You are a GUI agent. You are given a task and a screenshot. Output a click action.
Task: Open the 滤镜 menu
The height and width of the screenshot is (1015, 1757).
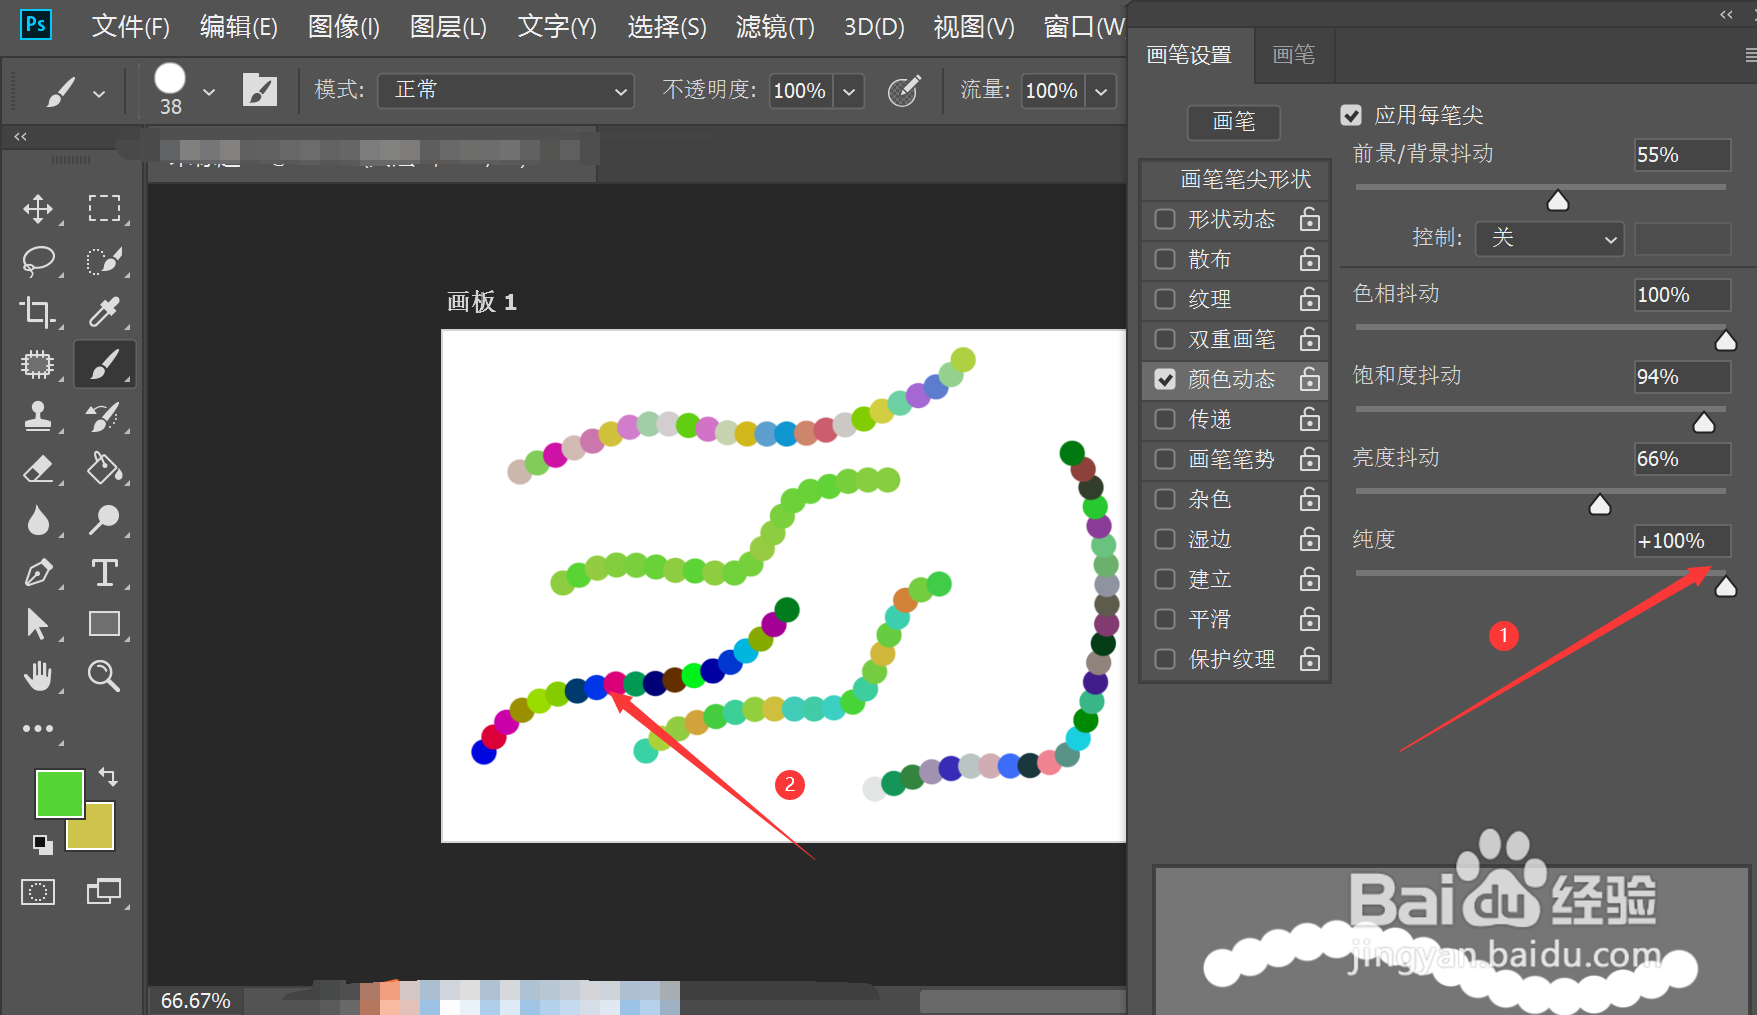pyautogui.click(x=773, y=27)
